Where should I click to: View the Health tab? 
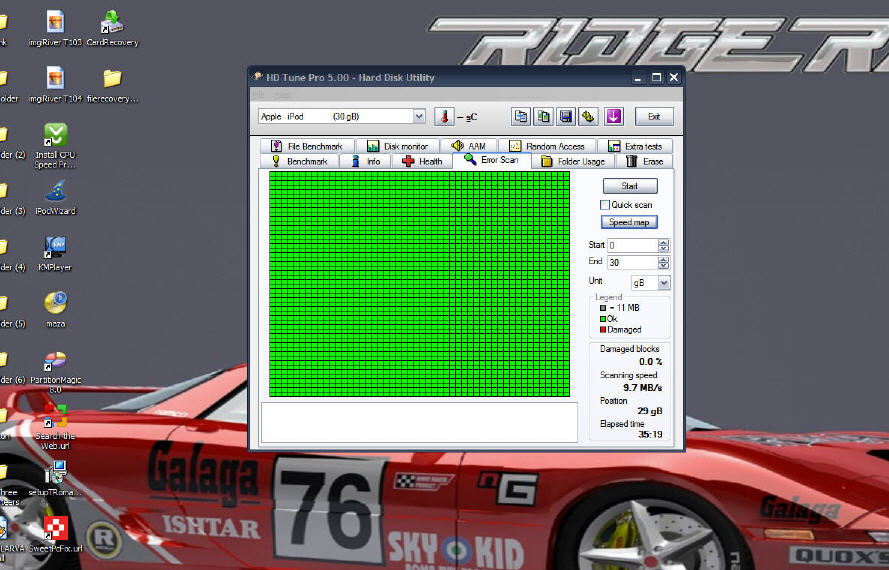click(422, 162)
